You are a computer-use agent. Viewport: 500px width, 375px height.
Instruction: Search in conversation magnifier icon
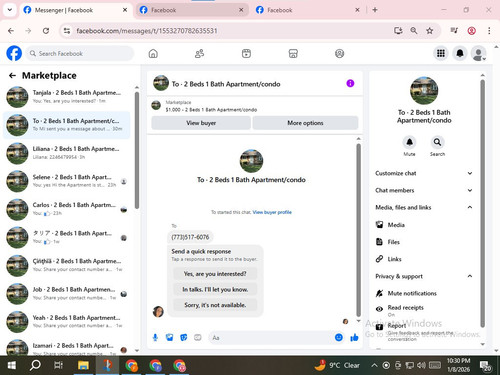437,142
